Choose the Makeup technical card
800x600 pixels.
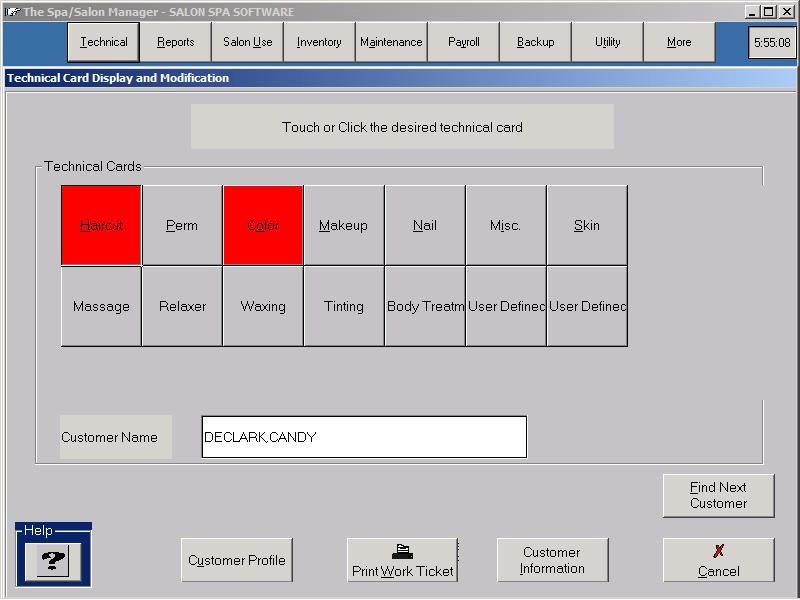[x=344, y=225]
